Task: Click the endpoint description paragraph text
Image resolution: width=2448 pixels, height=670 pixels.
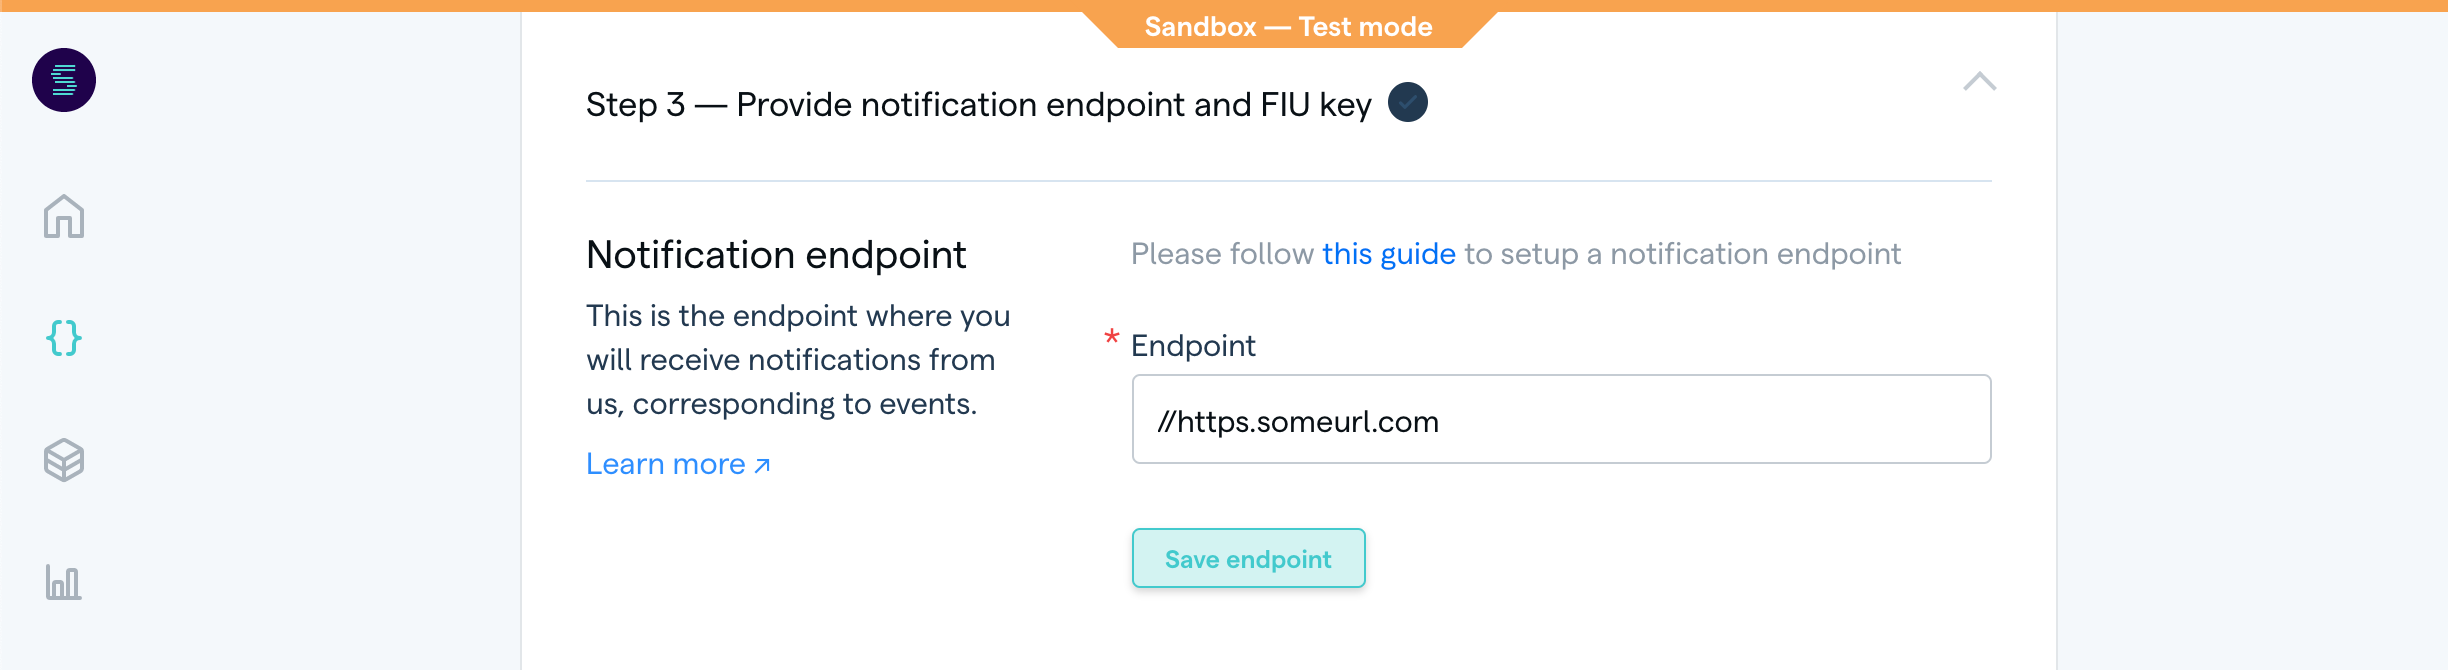Action: tap(797, 360)
